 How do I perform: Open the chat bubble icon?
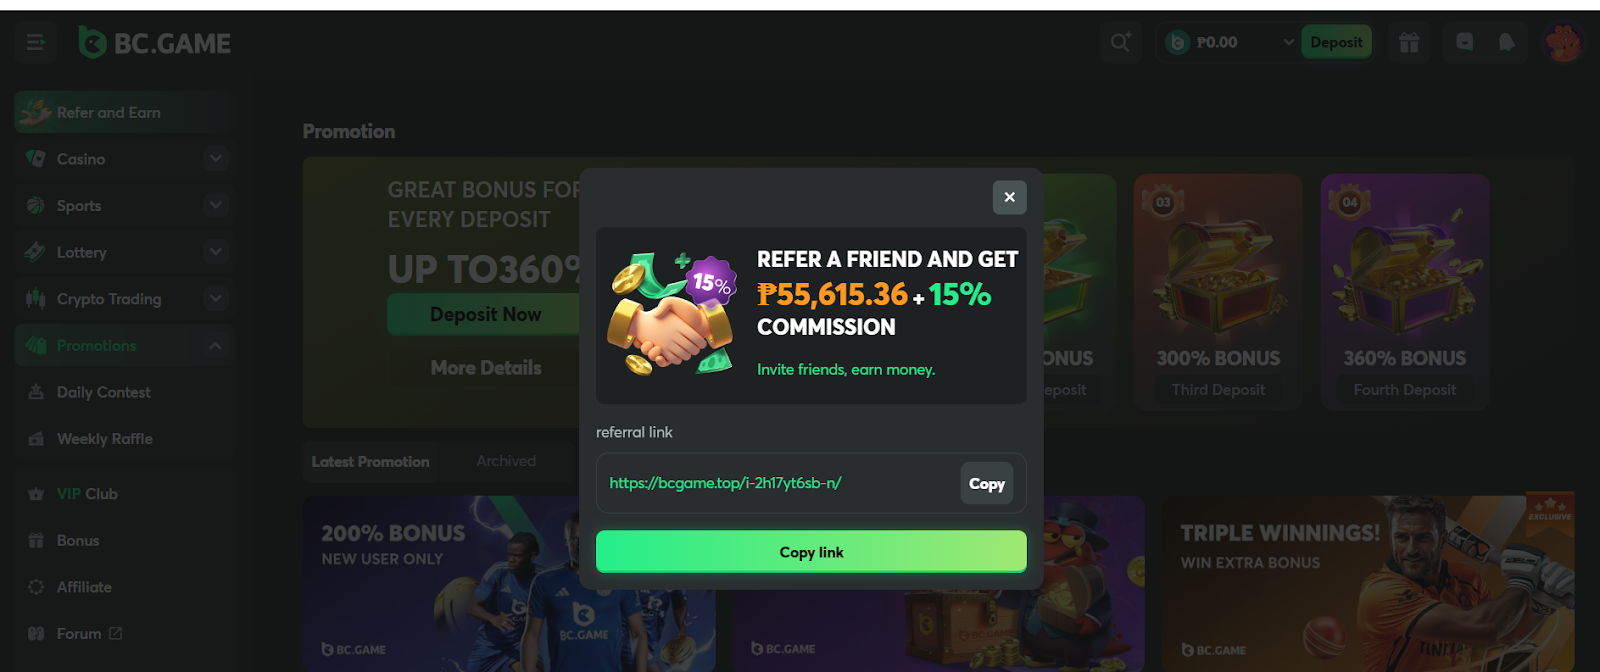click(x=1464, y=42)
